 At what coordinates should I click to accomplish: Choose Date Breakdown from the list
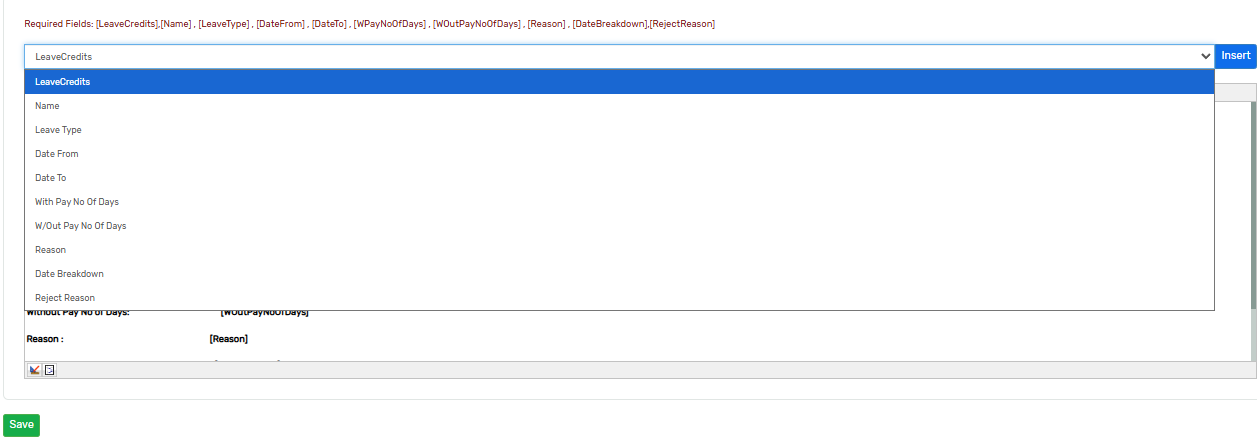click(619, 274)
